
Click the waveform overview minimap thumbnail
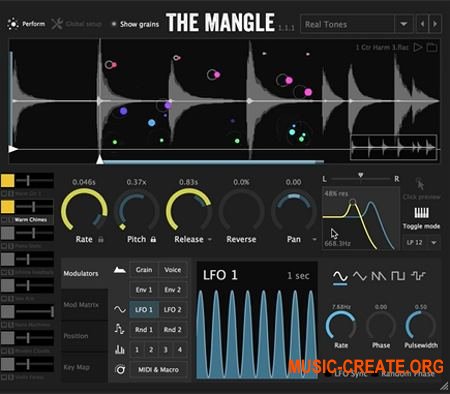[394, 148]
